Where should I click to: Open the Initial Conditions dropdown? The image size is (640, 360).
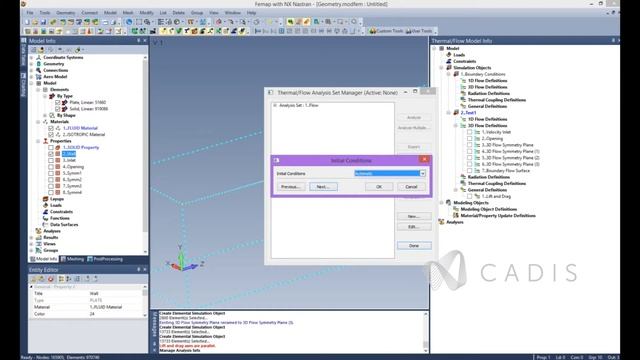423,173
